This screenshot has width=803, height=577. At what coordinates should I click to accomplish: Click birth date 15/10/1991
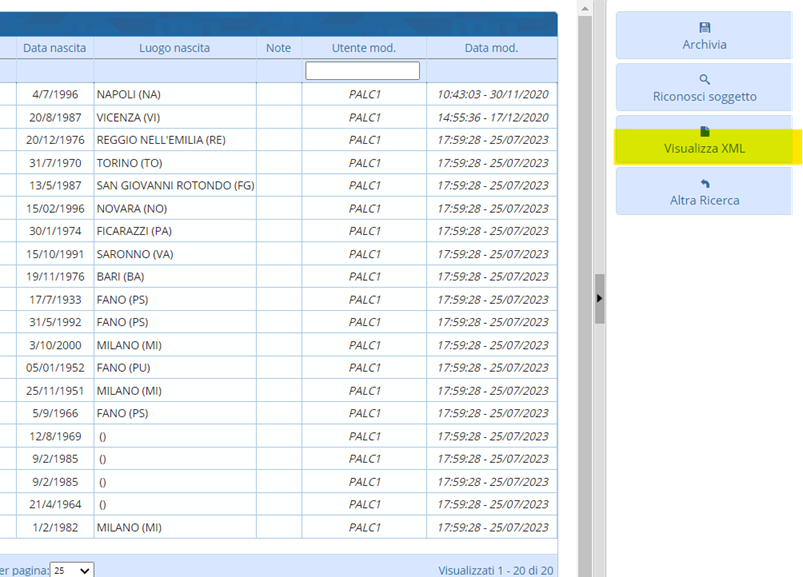(55, 254)
